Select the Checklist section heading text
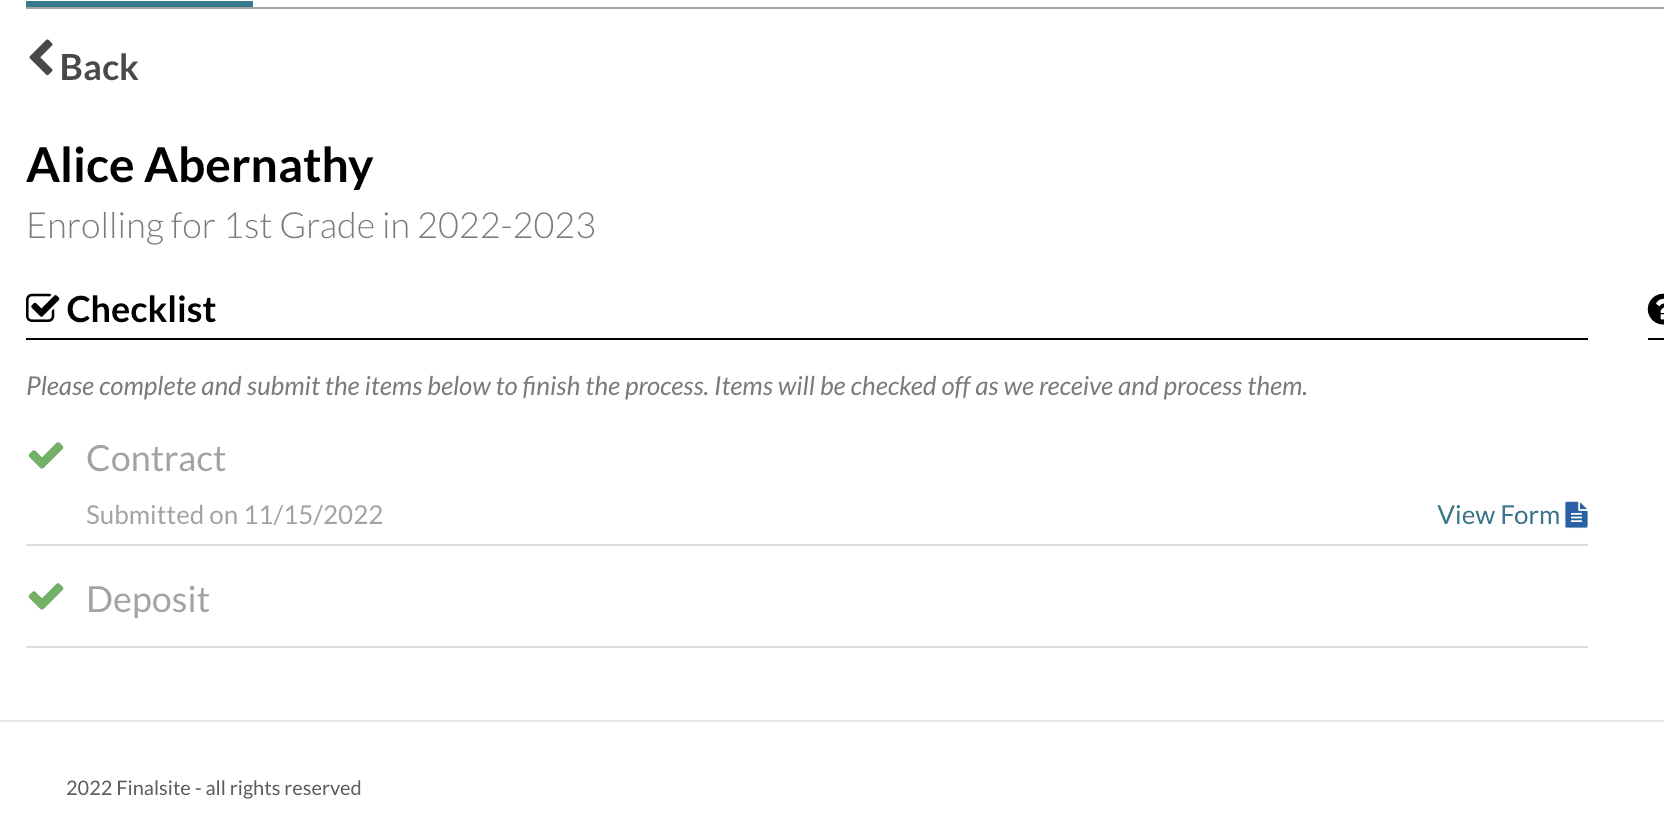 click(x=141, y=310)
